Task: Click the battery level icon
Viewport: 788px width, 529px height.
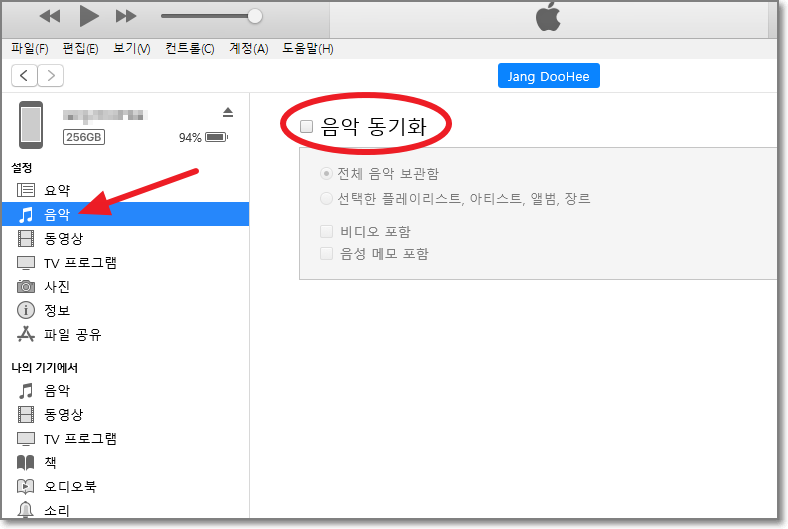Action: click(x=217, y=137)
